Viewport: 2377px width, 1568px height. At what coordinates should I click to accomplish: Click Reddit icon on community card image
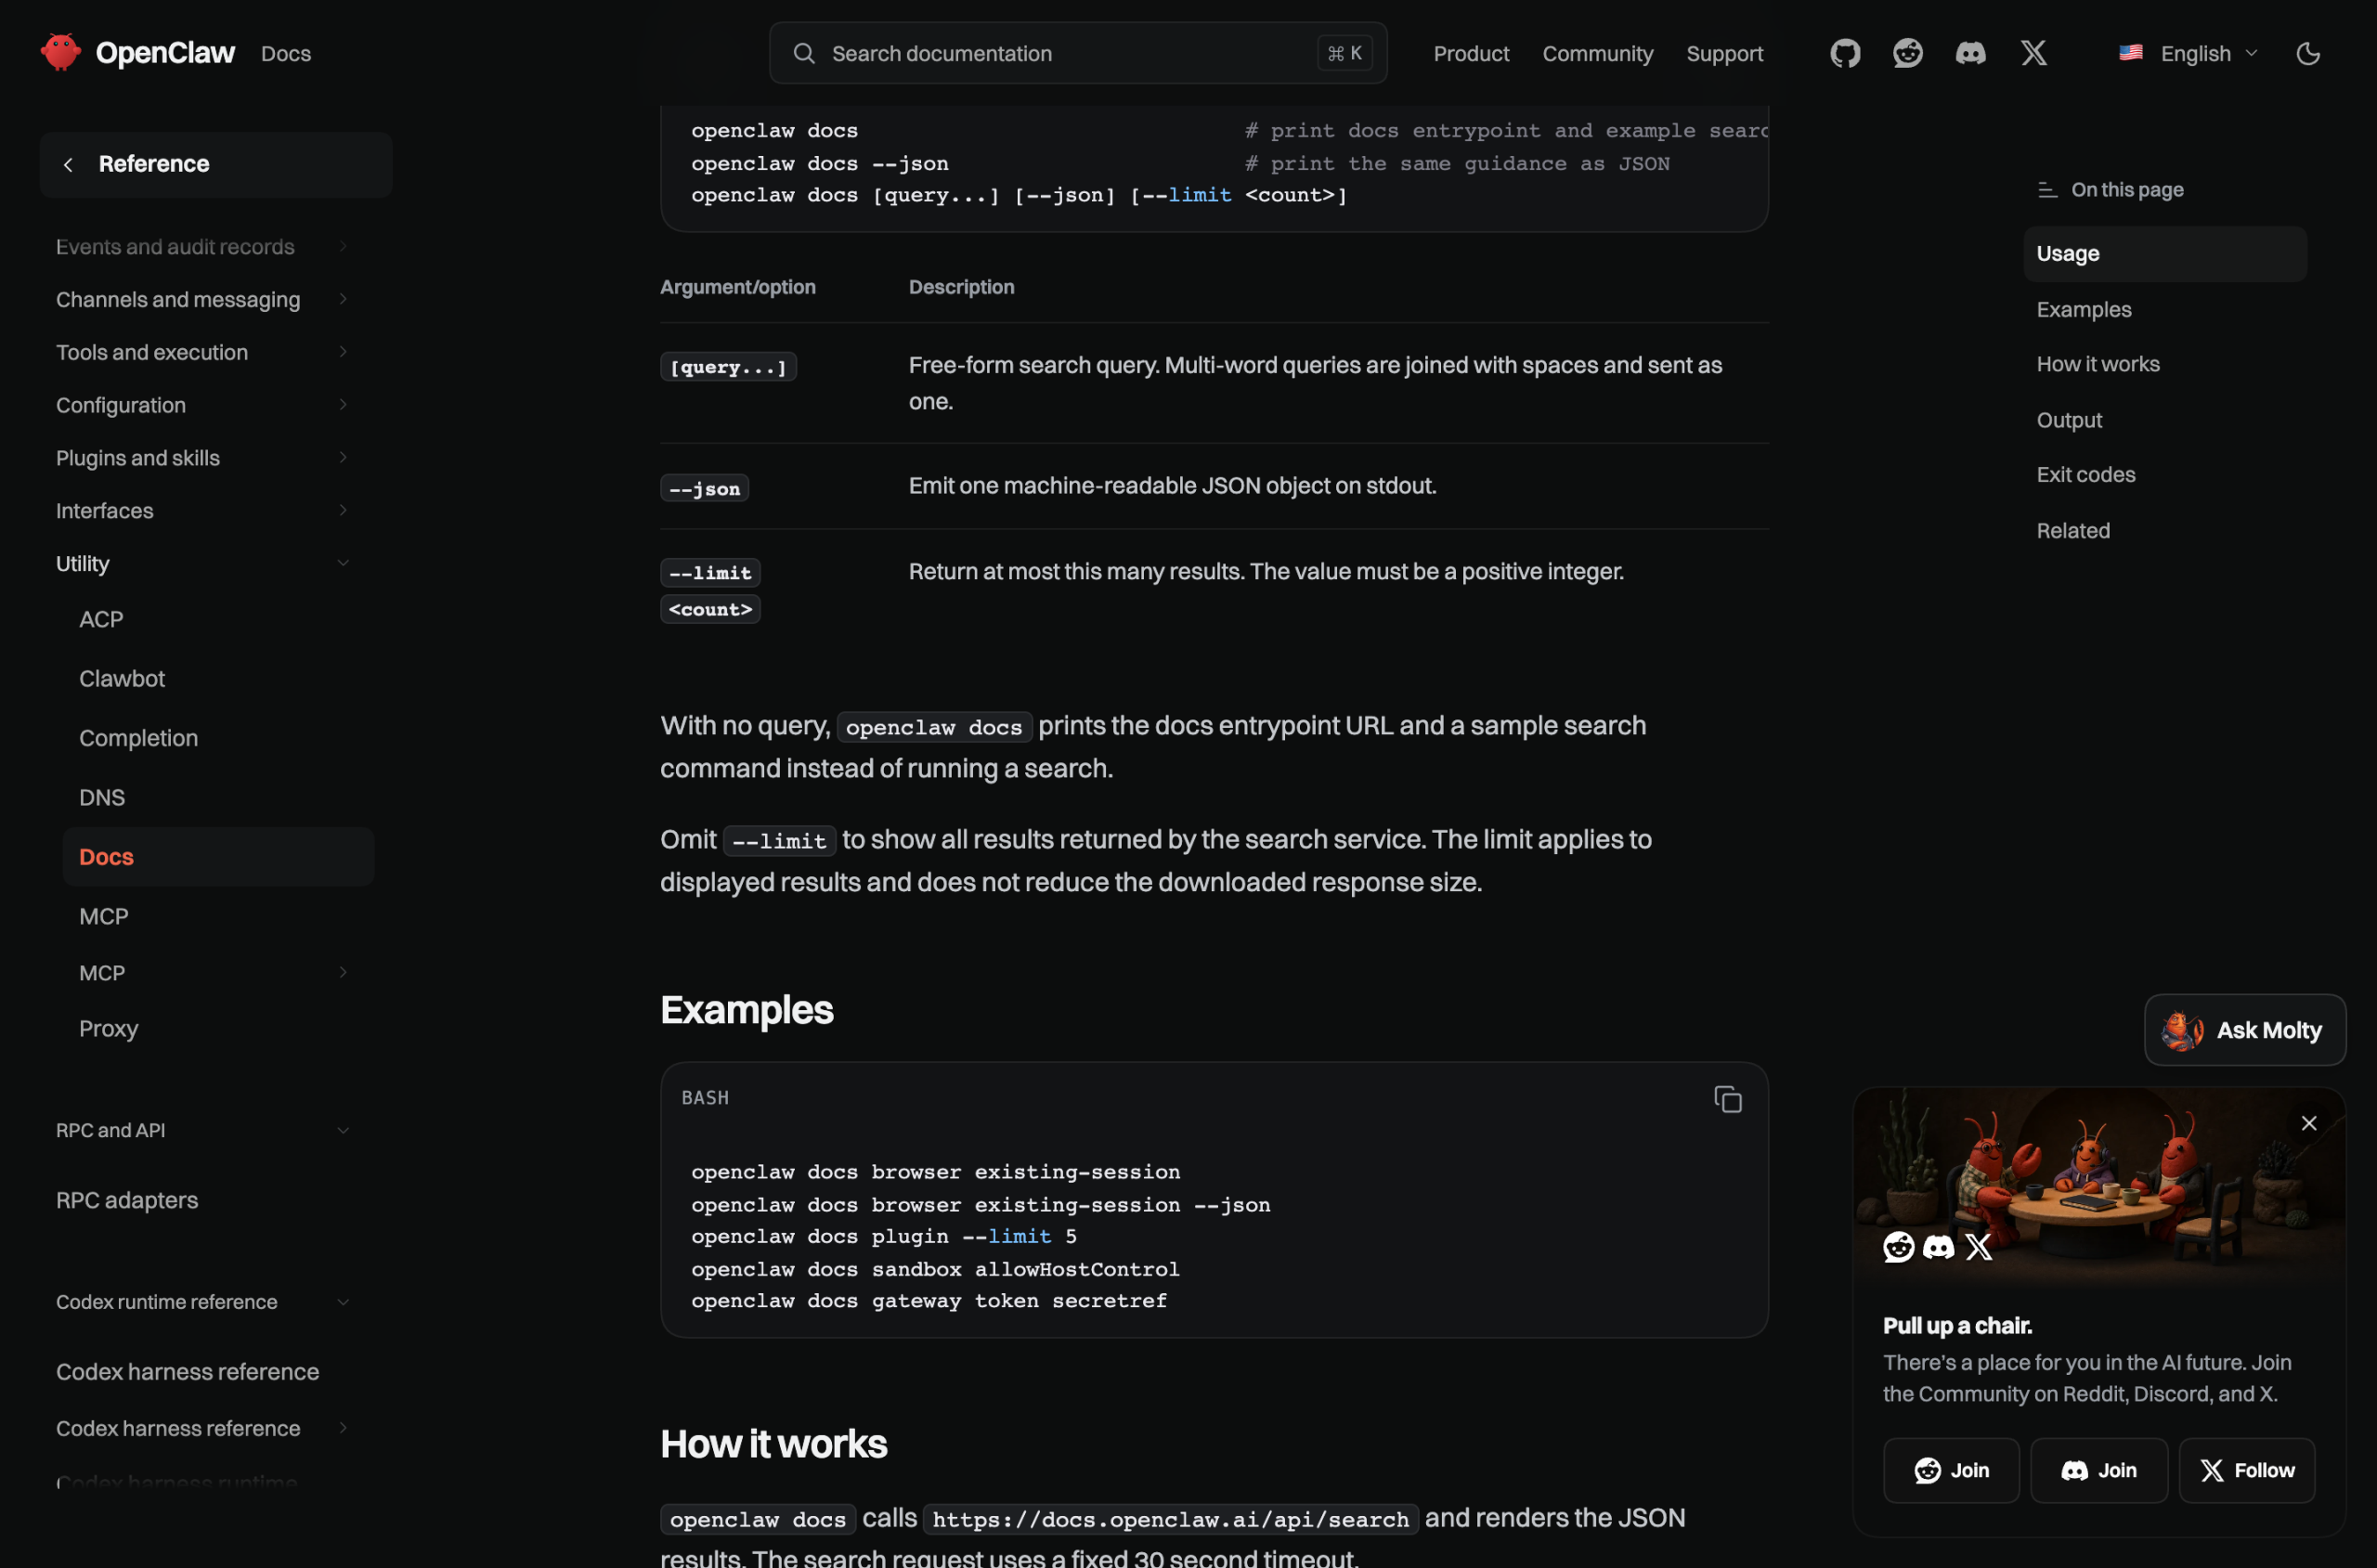1898,1247
